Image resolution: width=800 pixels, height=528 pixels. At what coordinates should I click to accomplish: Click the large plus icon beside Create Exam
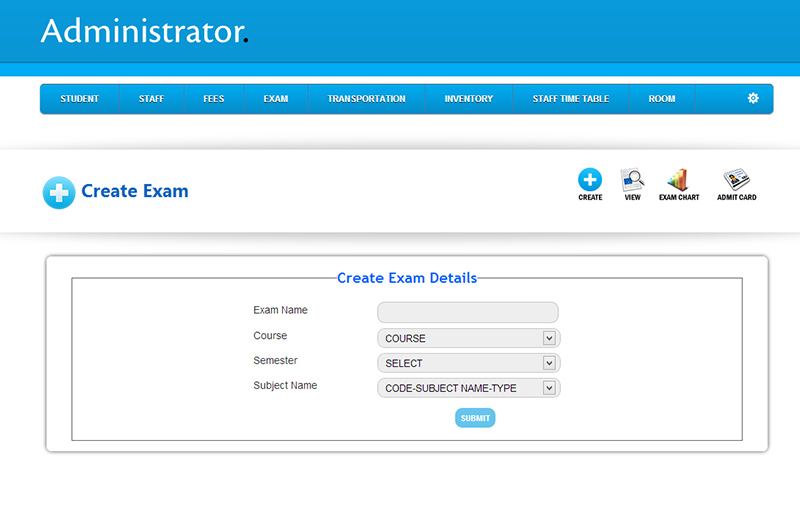(x=59, y=192)
